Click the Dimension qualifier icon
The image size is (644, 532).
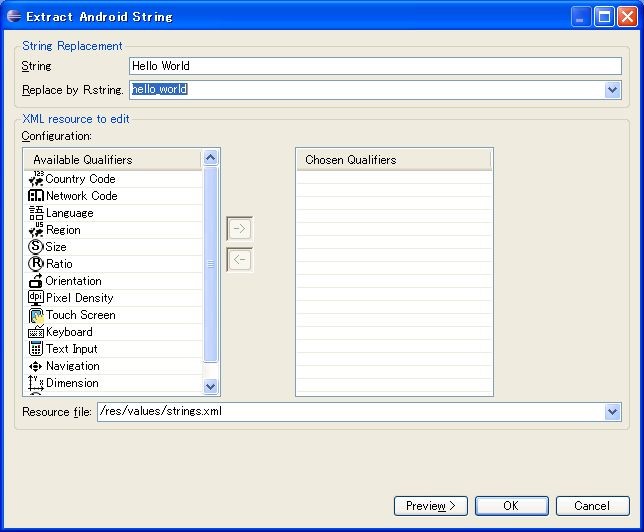click(x=36, y=383)
